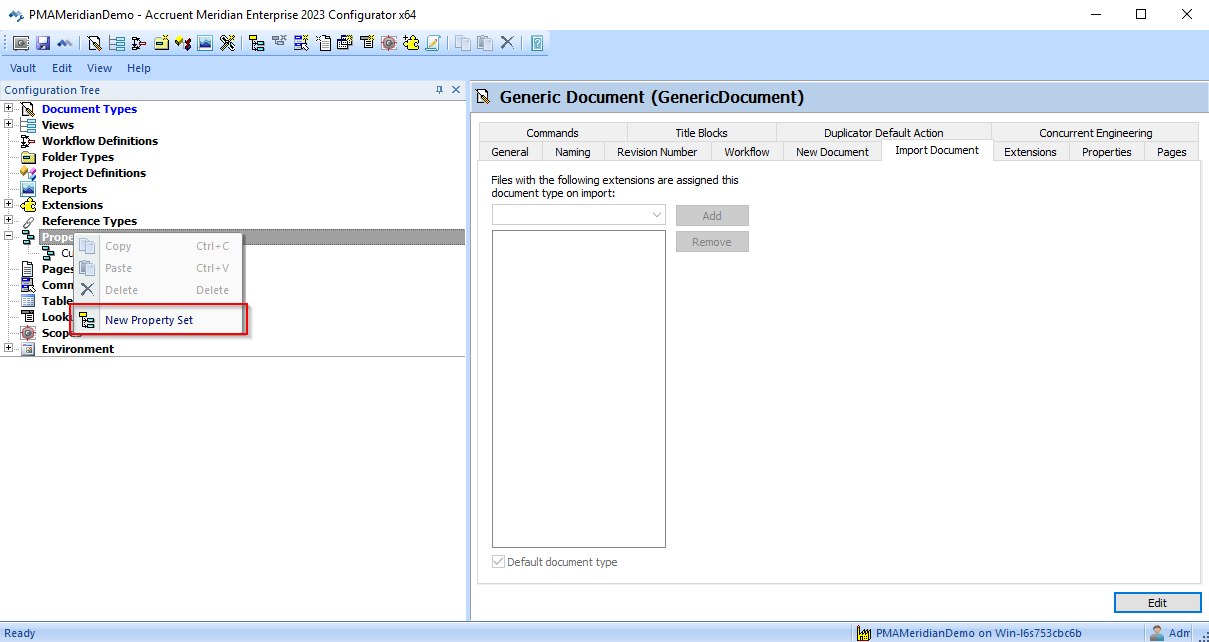Switch to the General tab
Image resolution: width=1209 pixels, height=642 pixels.
coord(510,152)
